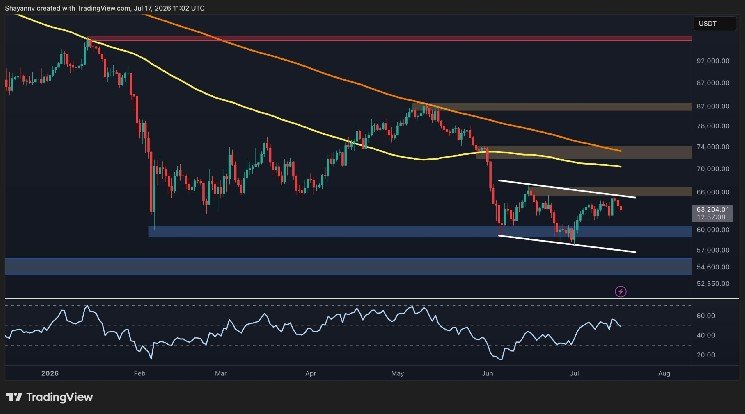Screen dimensions: 745x414
Task: Select the lower white channel trendline
Action: pyautogui.click(x=566, y=244)
